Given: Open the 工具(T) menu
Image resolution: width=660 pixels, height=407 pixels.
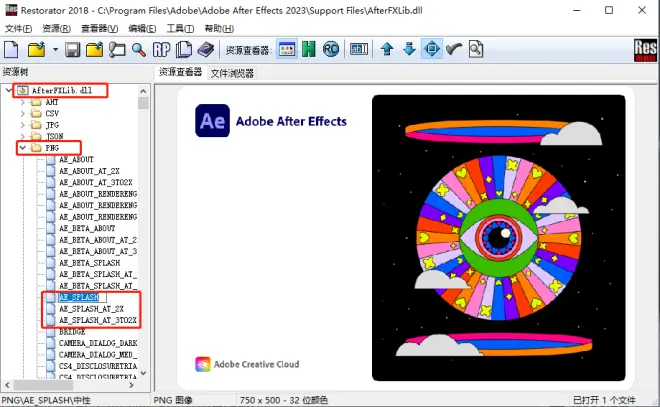Looking at the screenshot, I should (180, 28).
